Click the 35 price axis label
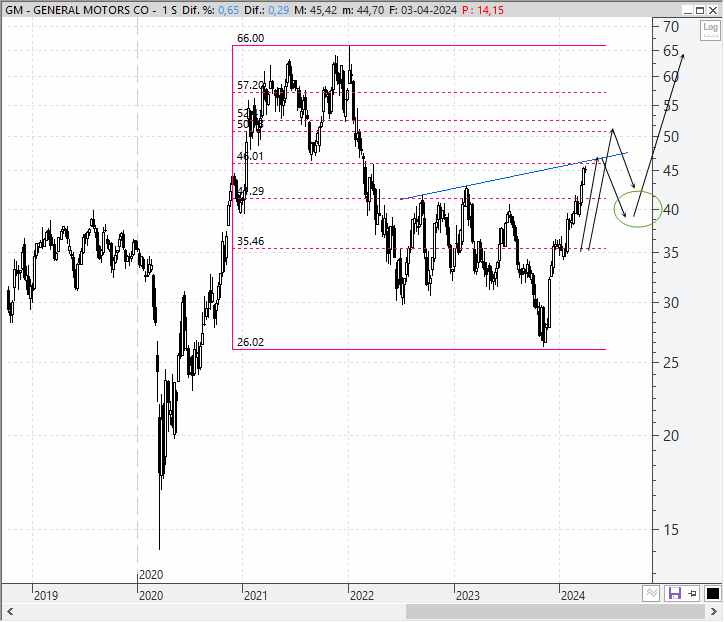 coord(671,253)
